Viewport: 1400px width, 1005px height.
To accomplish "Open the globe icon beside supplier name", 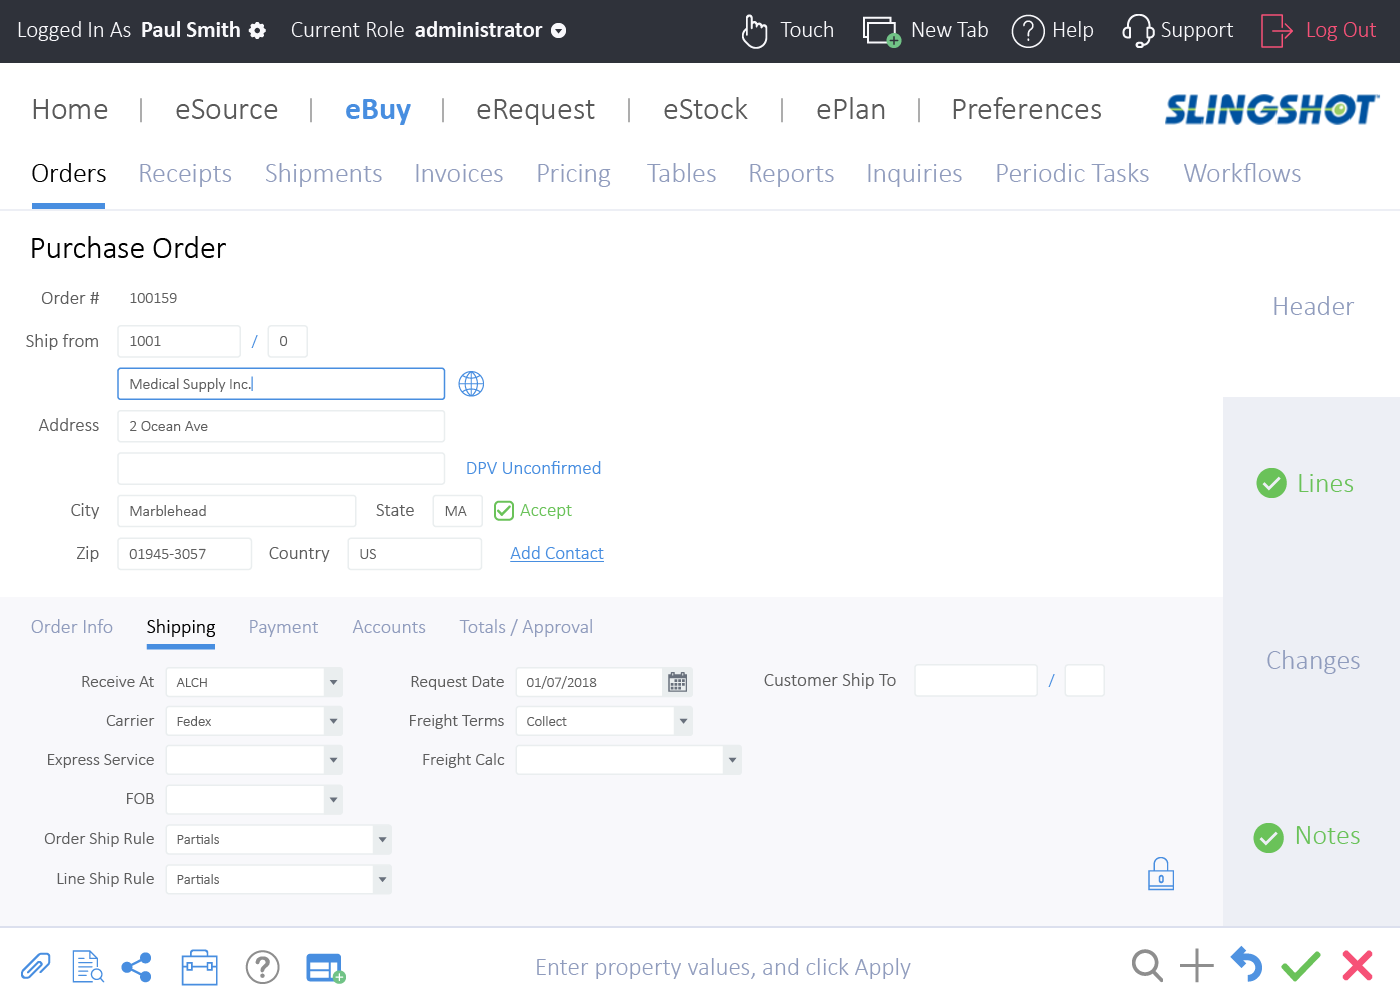I will point(471,384).
